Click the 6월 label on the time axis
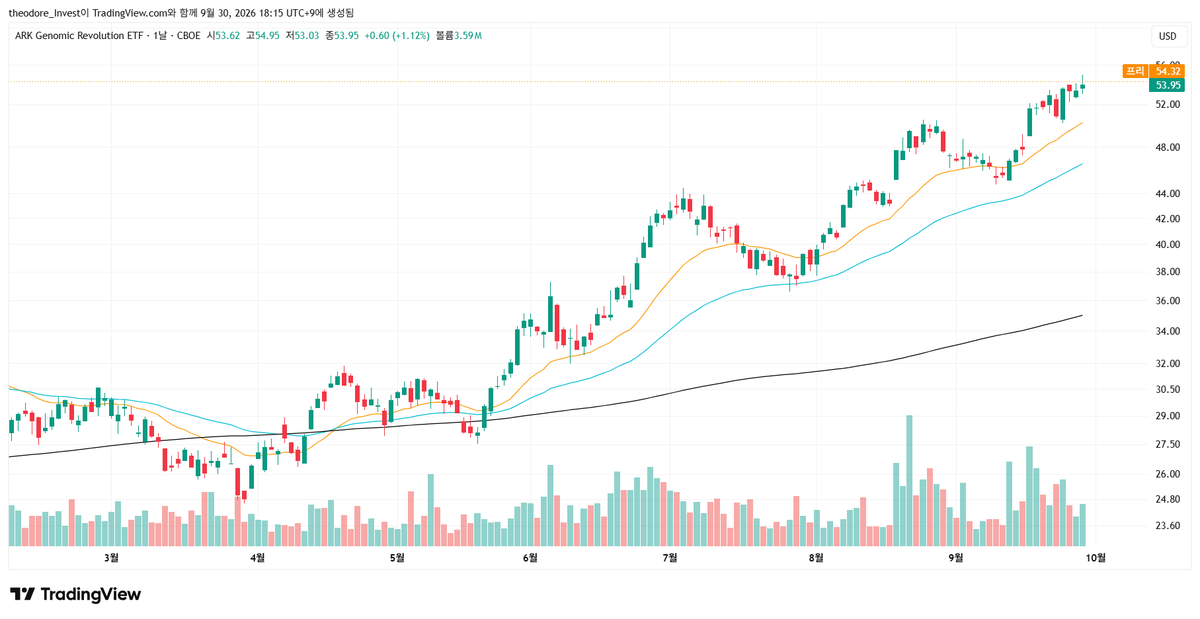The height and width of the screenshot is (619, 1200). [530, 557]
